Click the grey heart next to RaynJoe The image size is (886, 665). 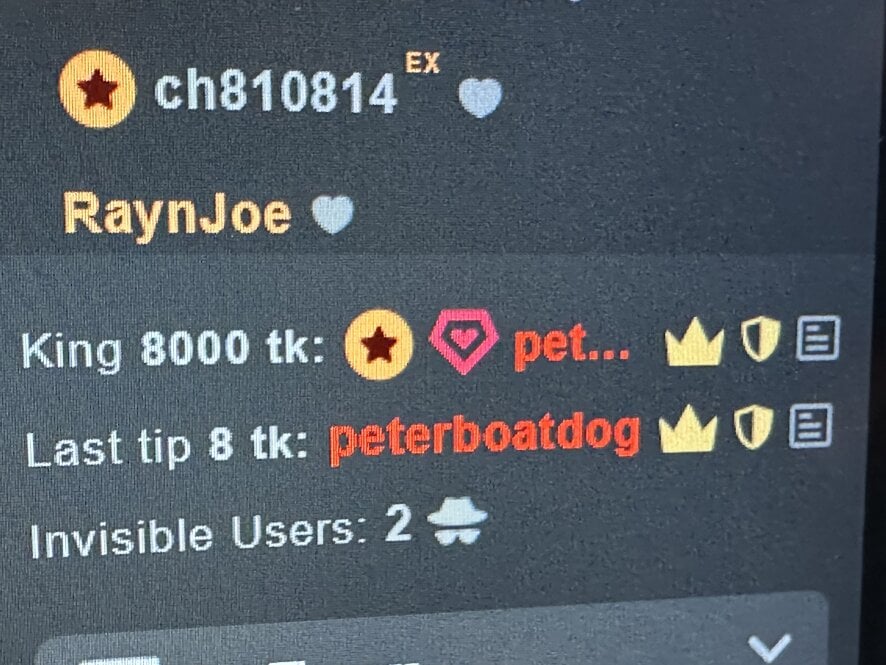click(x=333, y=214)
